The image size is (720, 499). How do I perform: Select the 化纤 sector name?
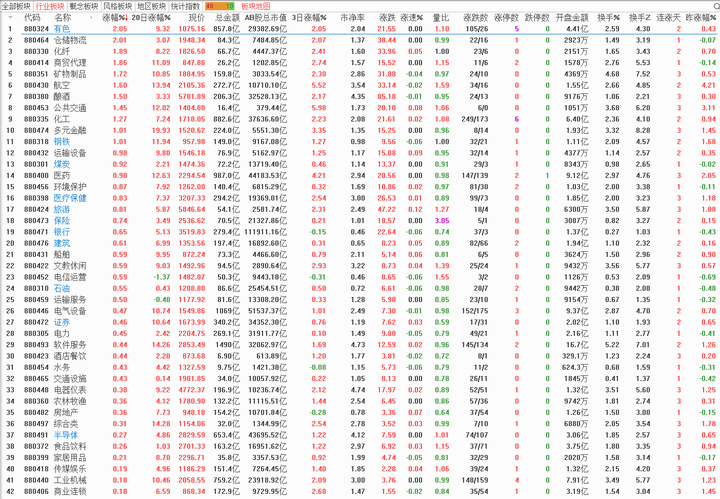tap(62, 51)
